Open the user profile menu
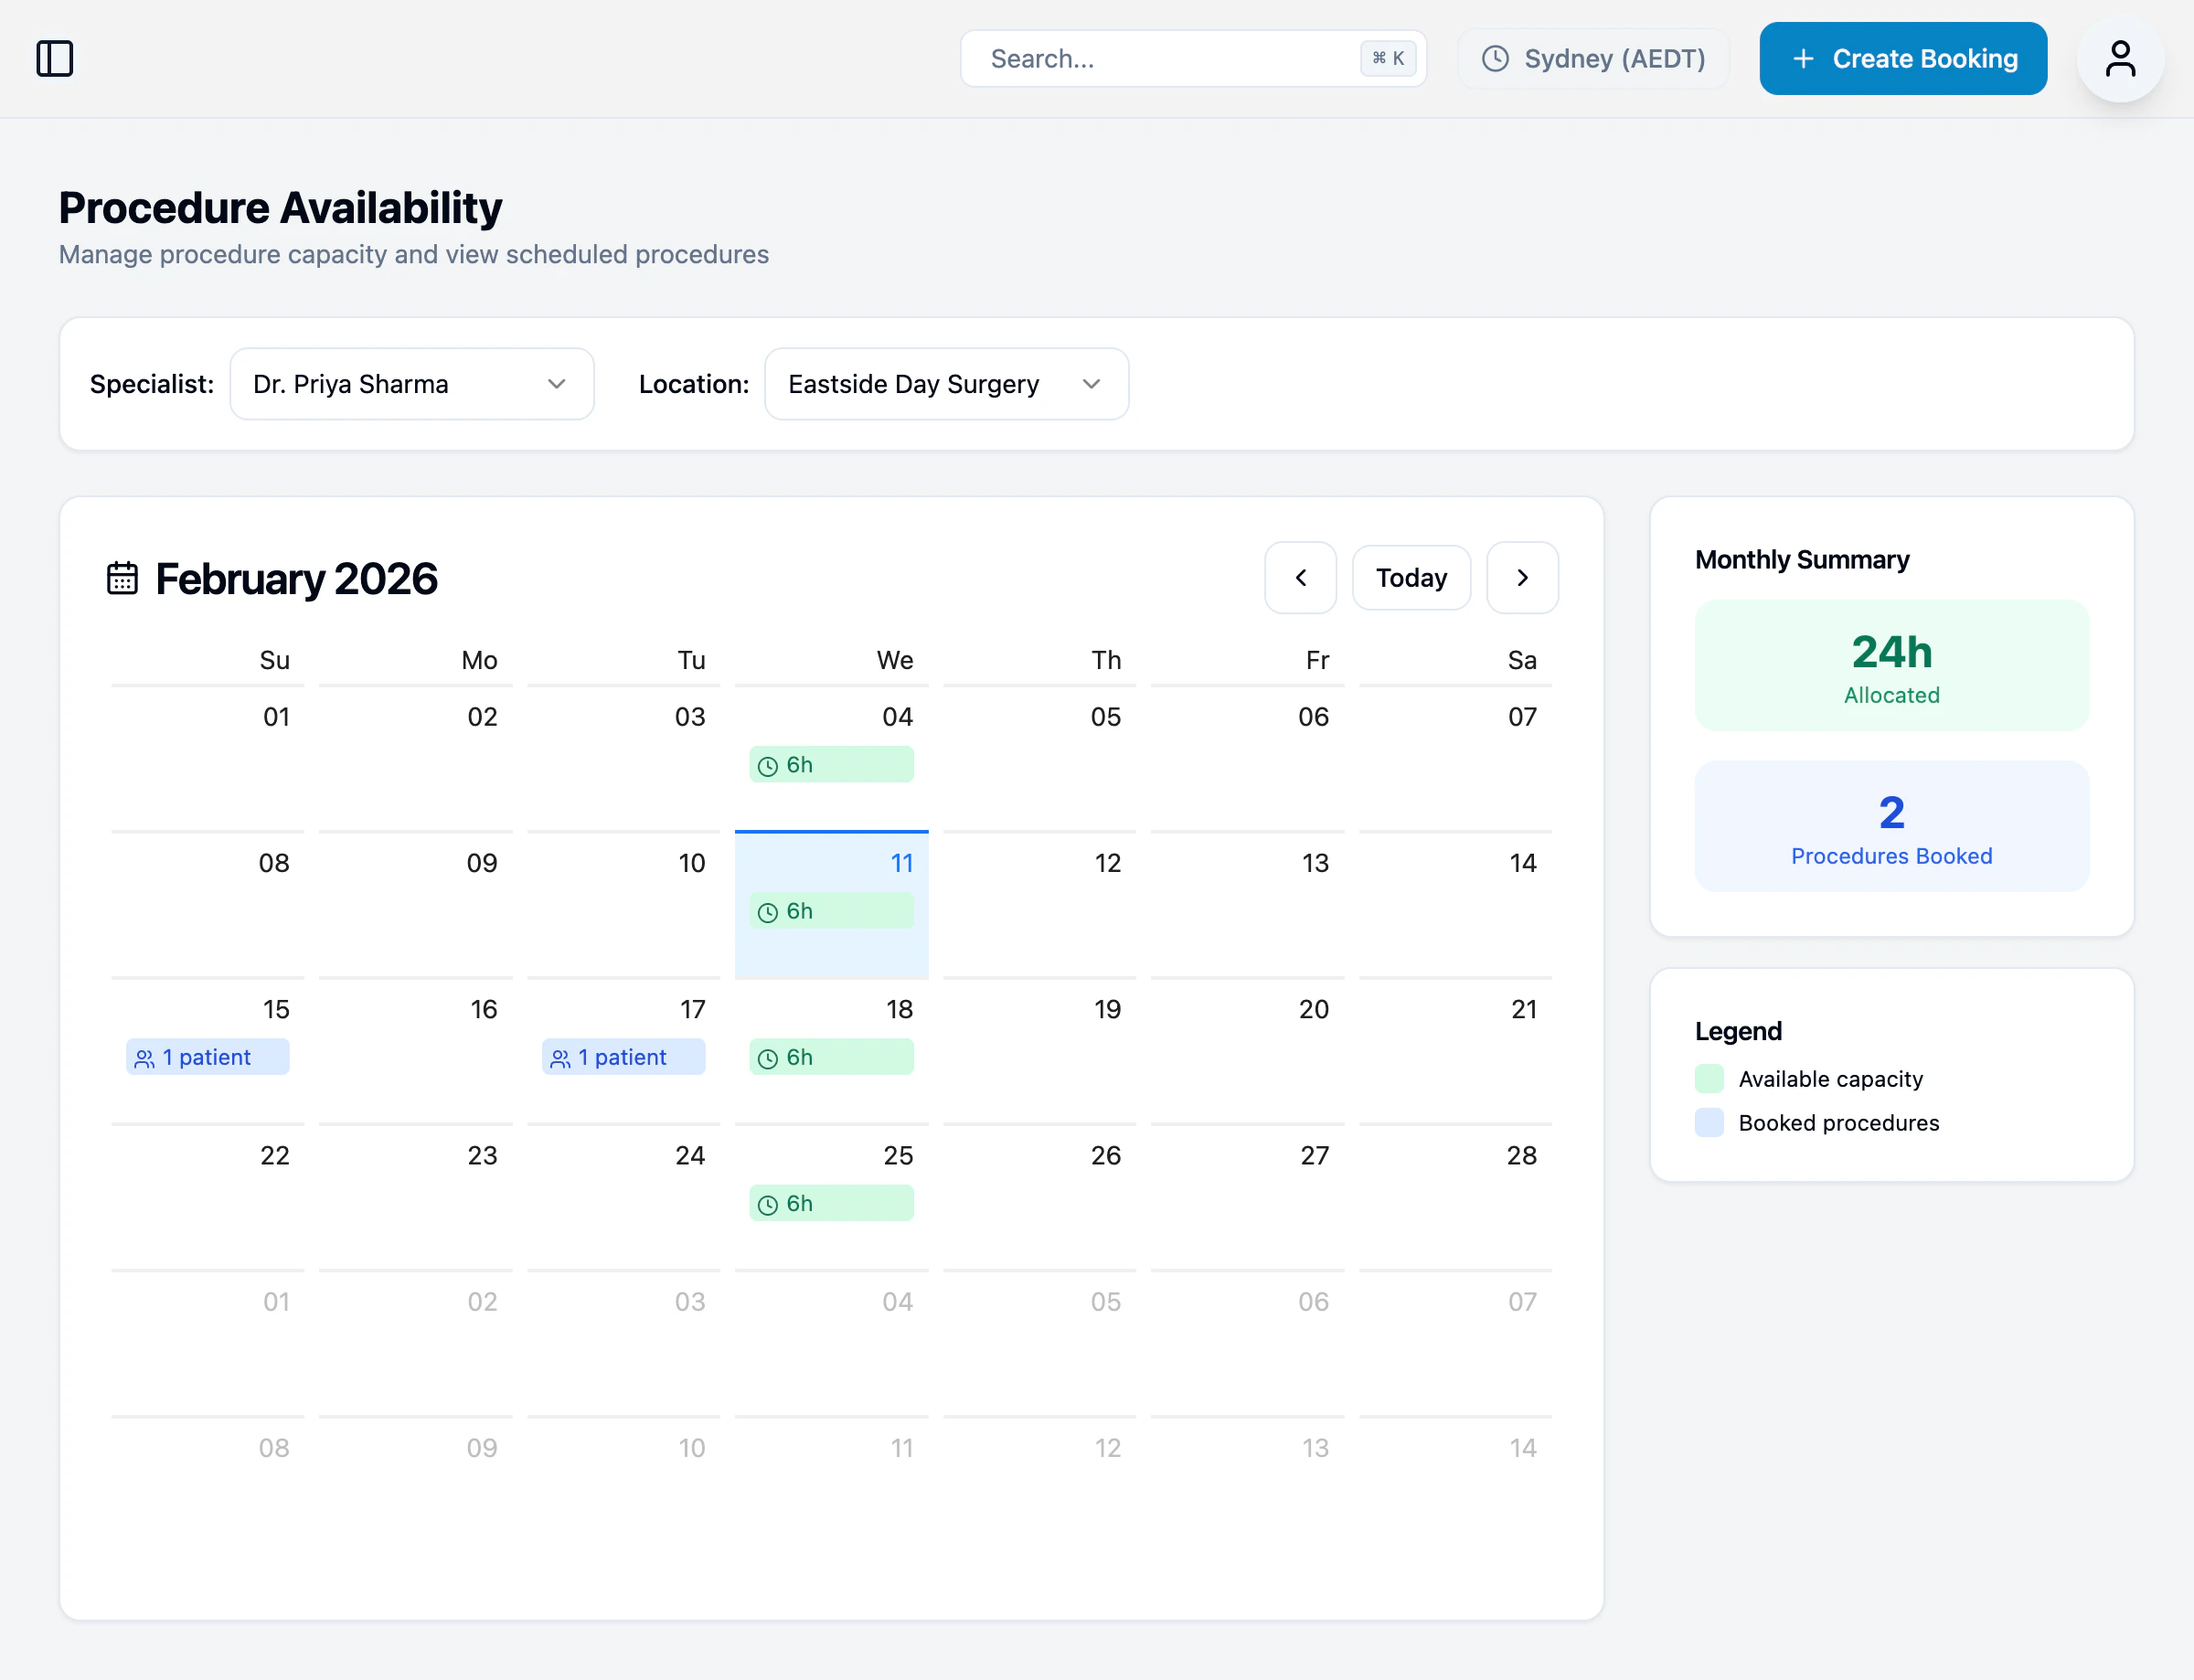The image size is (2194, 1680). tap(2120, 58)
